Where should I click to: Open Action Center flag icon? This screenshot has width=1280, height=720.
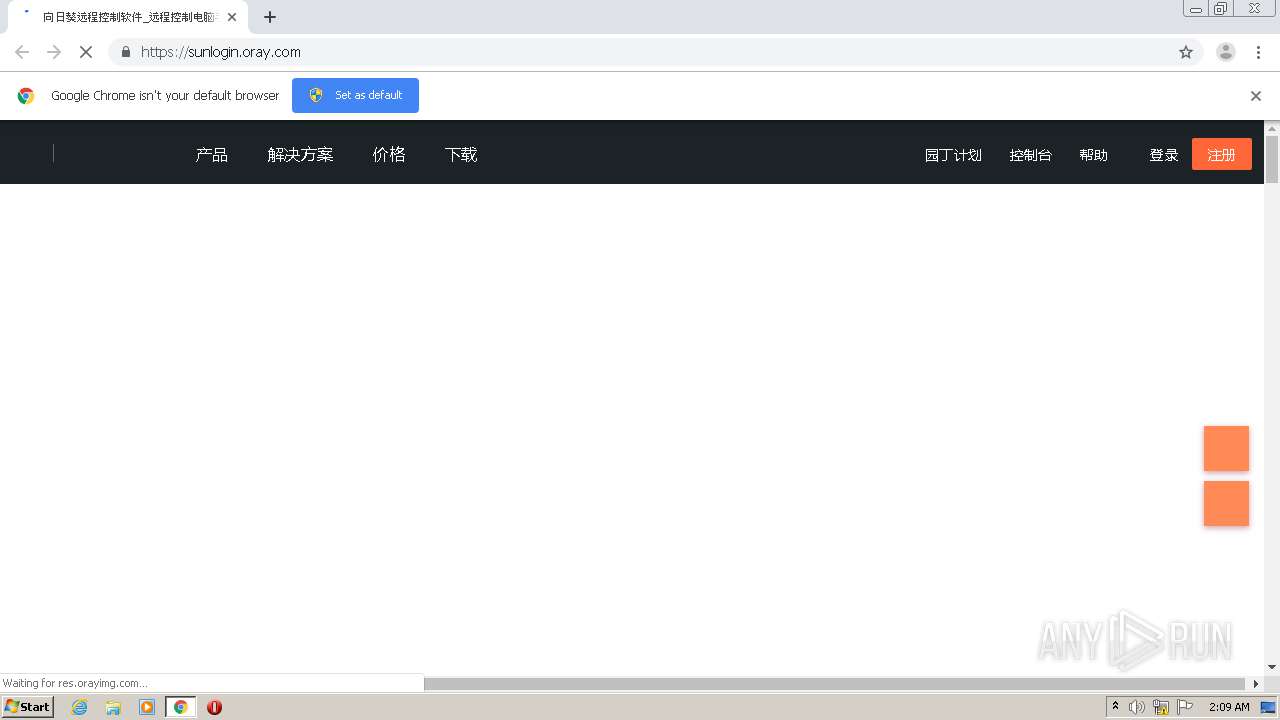pyautogui.click(x=1185, y=707)
